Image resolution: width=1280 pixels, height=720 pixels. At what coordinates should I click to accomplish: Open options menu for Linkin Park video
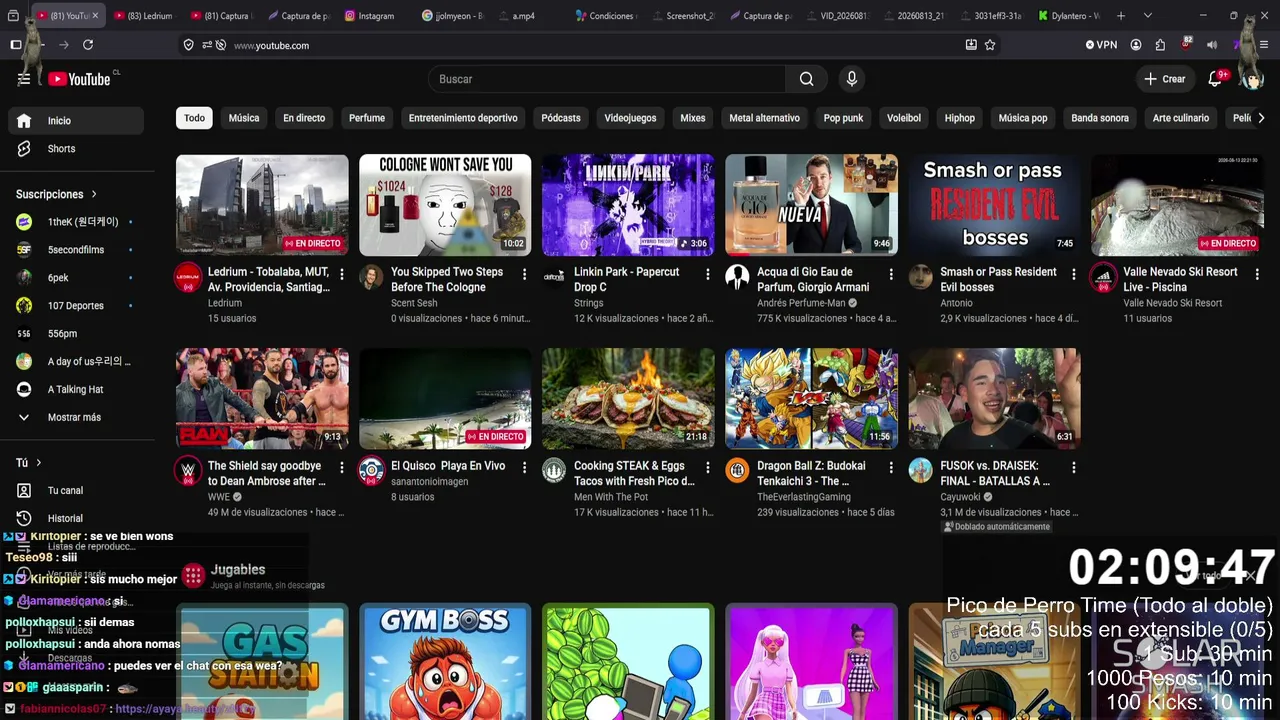[x=707, y=274]
